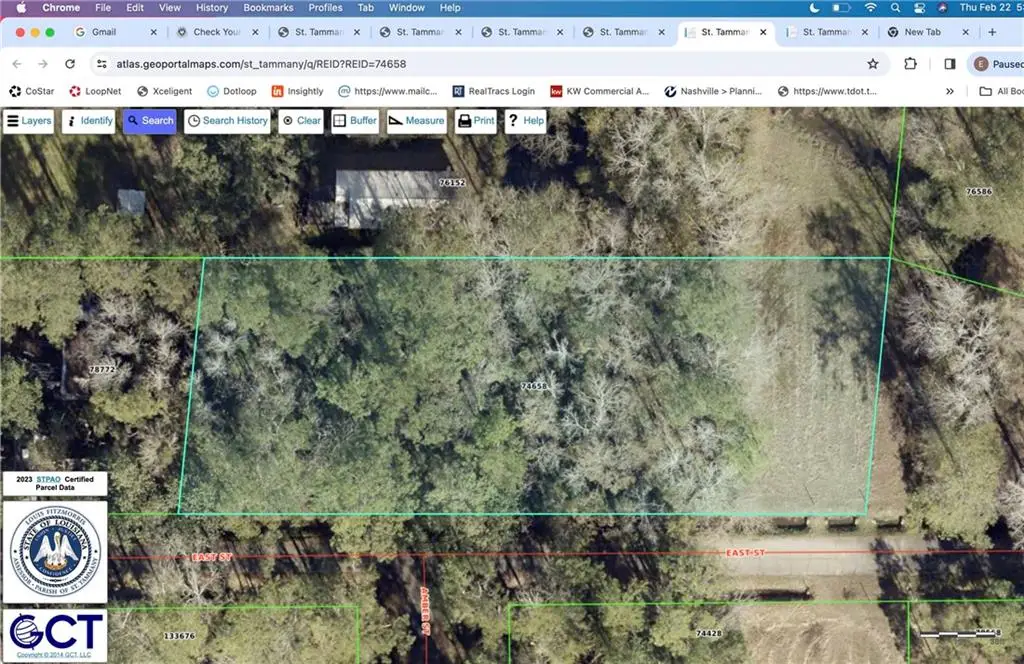
Task: Bookmark this page with the star icon
Action: click(873, 64)
